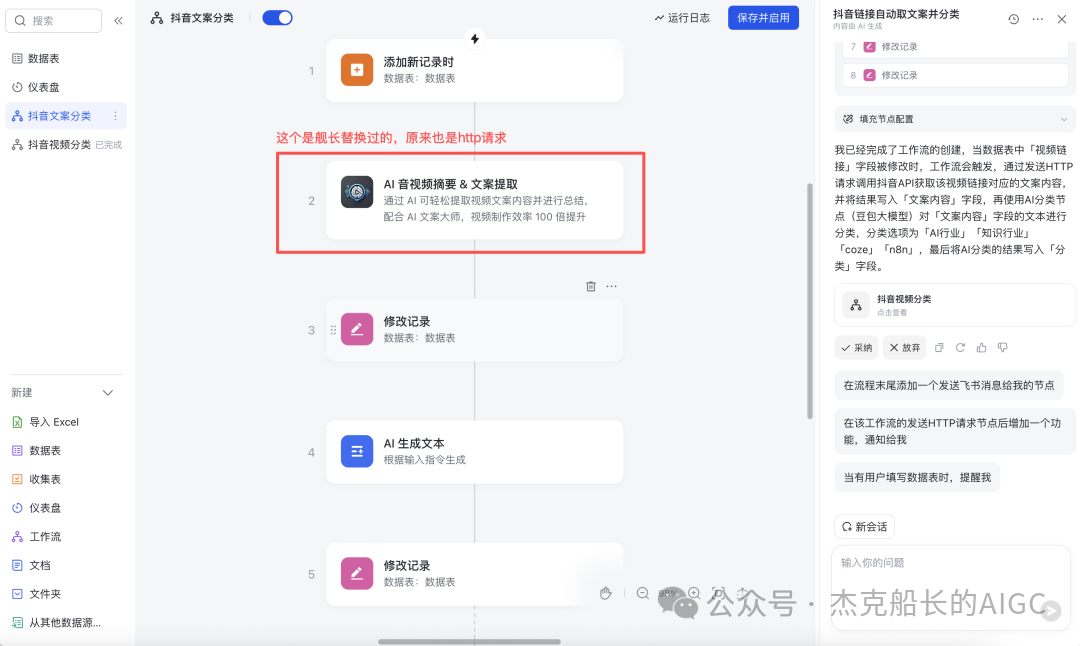Click 采纳 to accept AI result
Screen dimensions: 1080x646
click(x=856, y=348)
